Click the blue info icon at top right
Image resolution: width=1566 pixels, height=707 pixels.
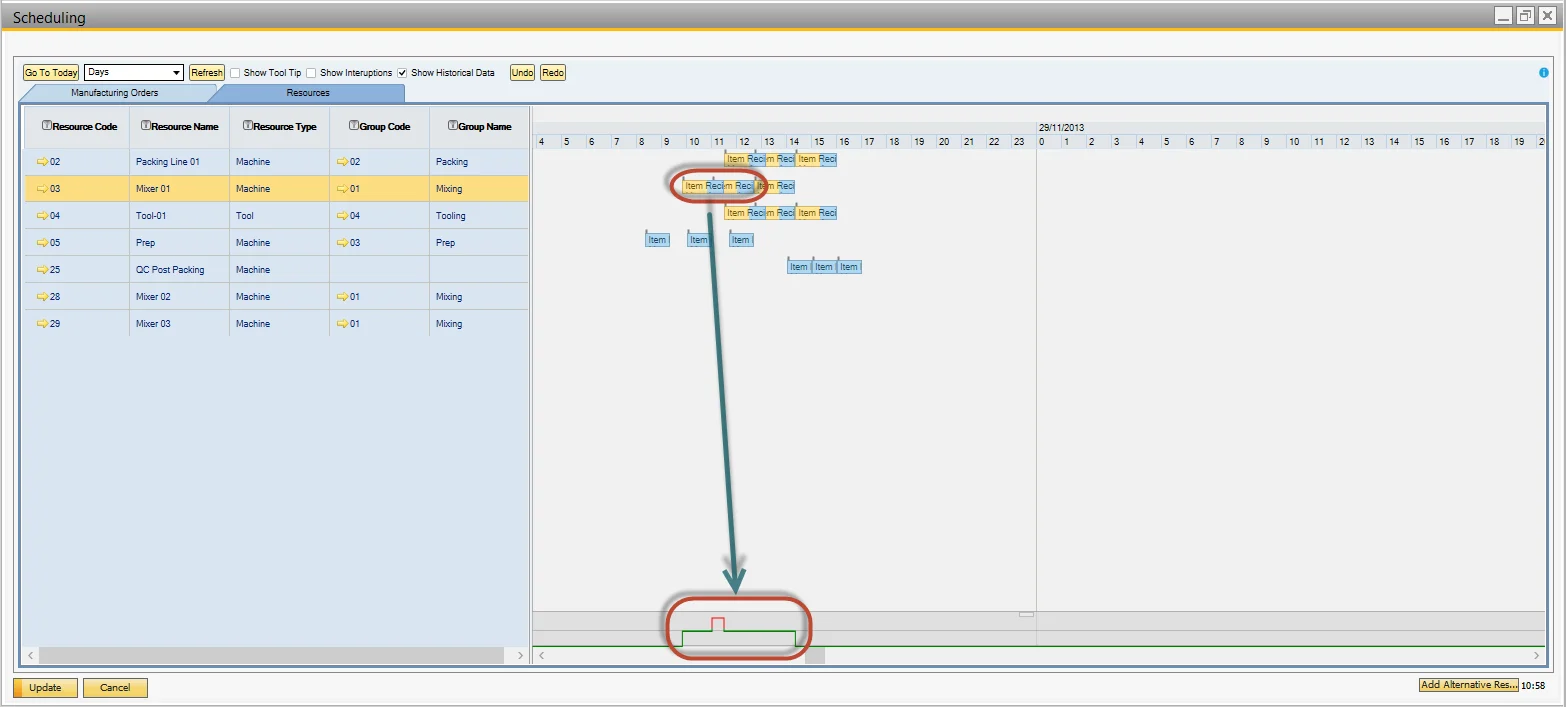pyautogui.click(x=1544, y=73)
